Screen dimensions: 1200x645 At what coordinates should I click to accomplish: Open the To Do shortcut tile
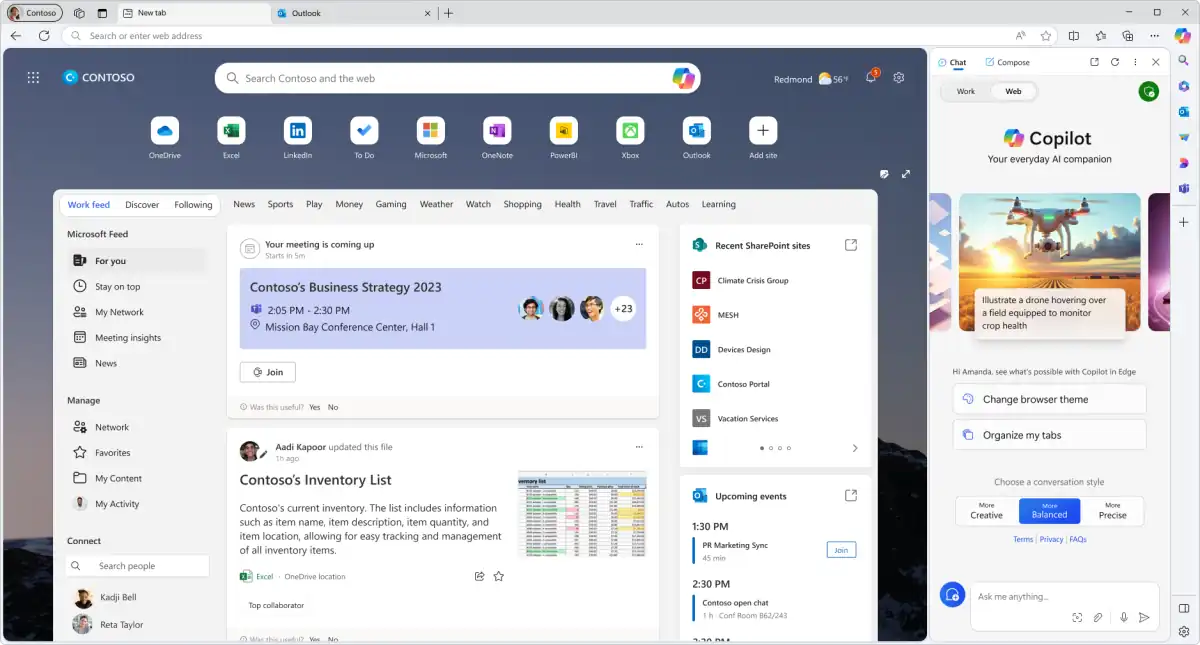click(x=364, y=131)
